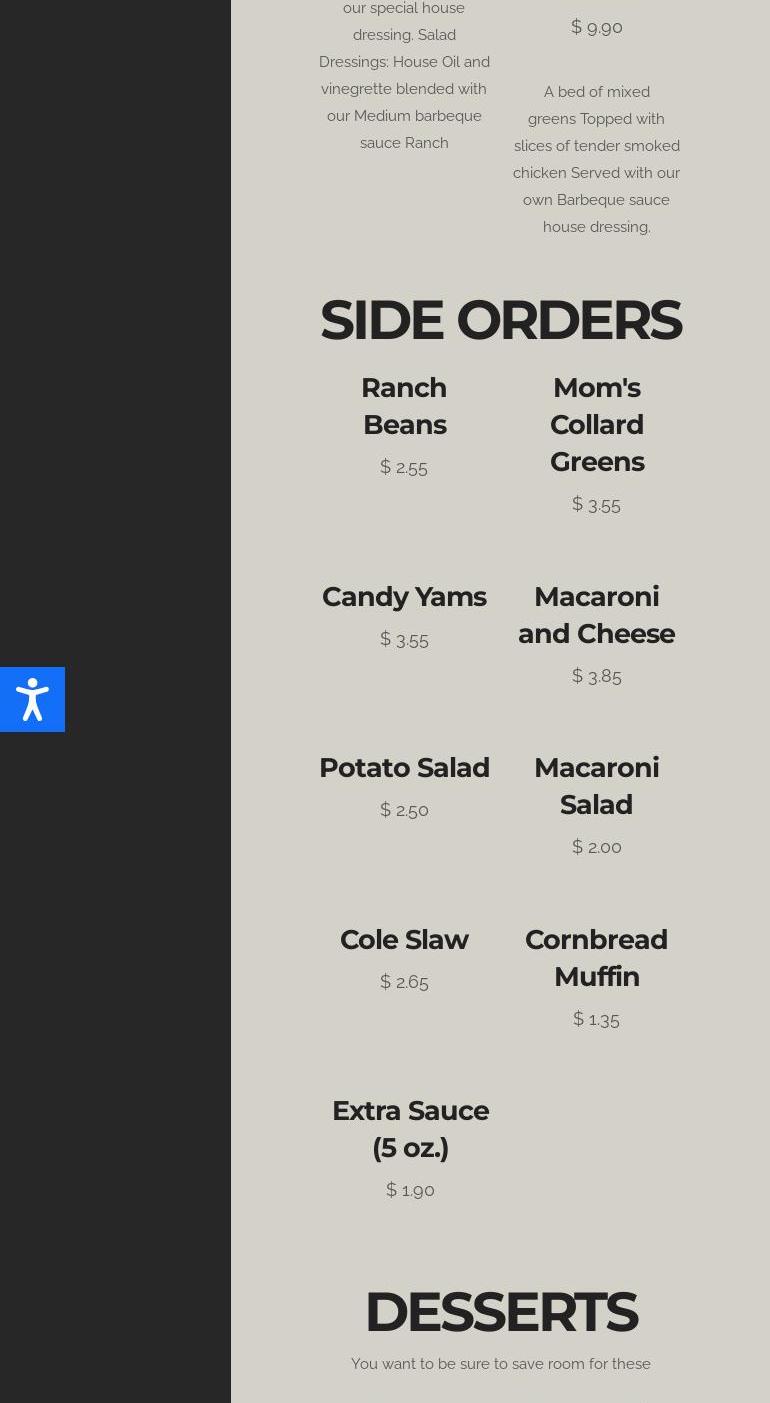The image size is (770, 1403).
Task: Click the $ 9.90 salad price
Action: tap(596, 27)
